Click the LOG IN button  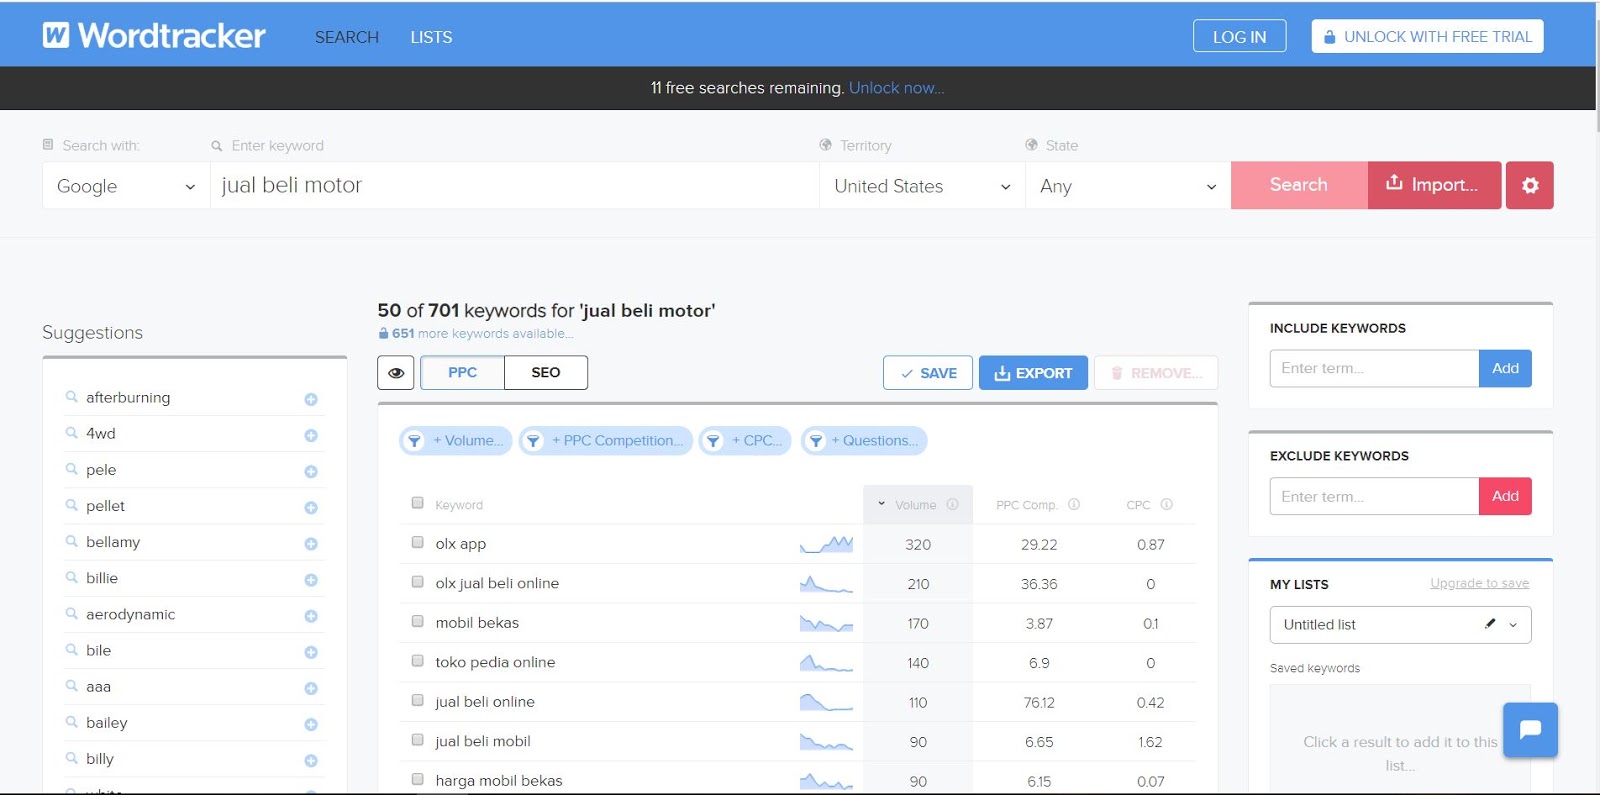[1239, 37]
